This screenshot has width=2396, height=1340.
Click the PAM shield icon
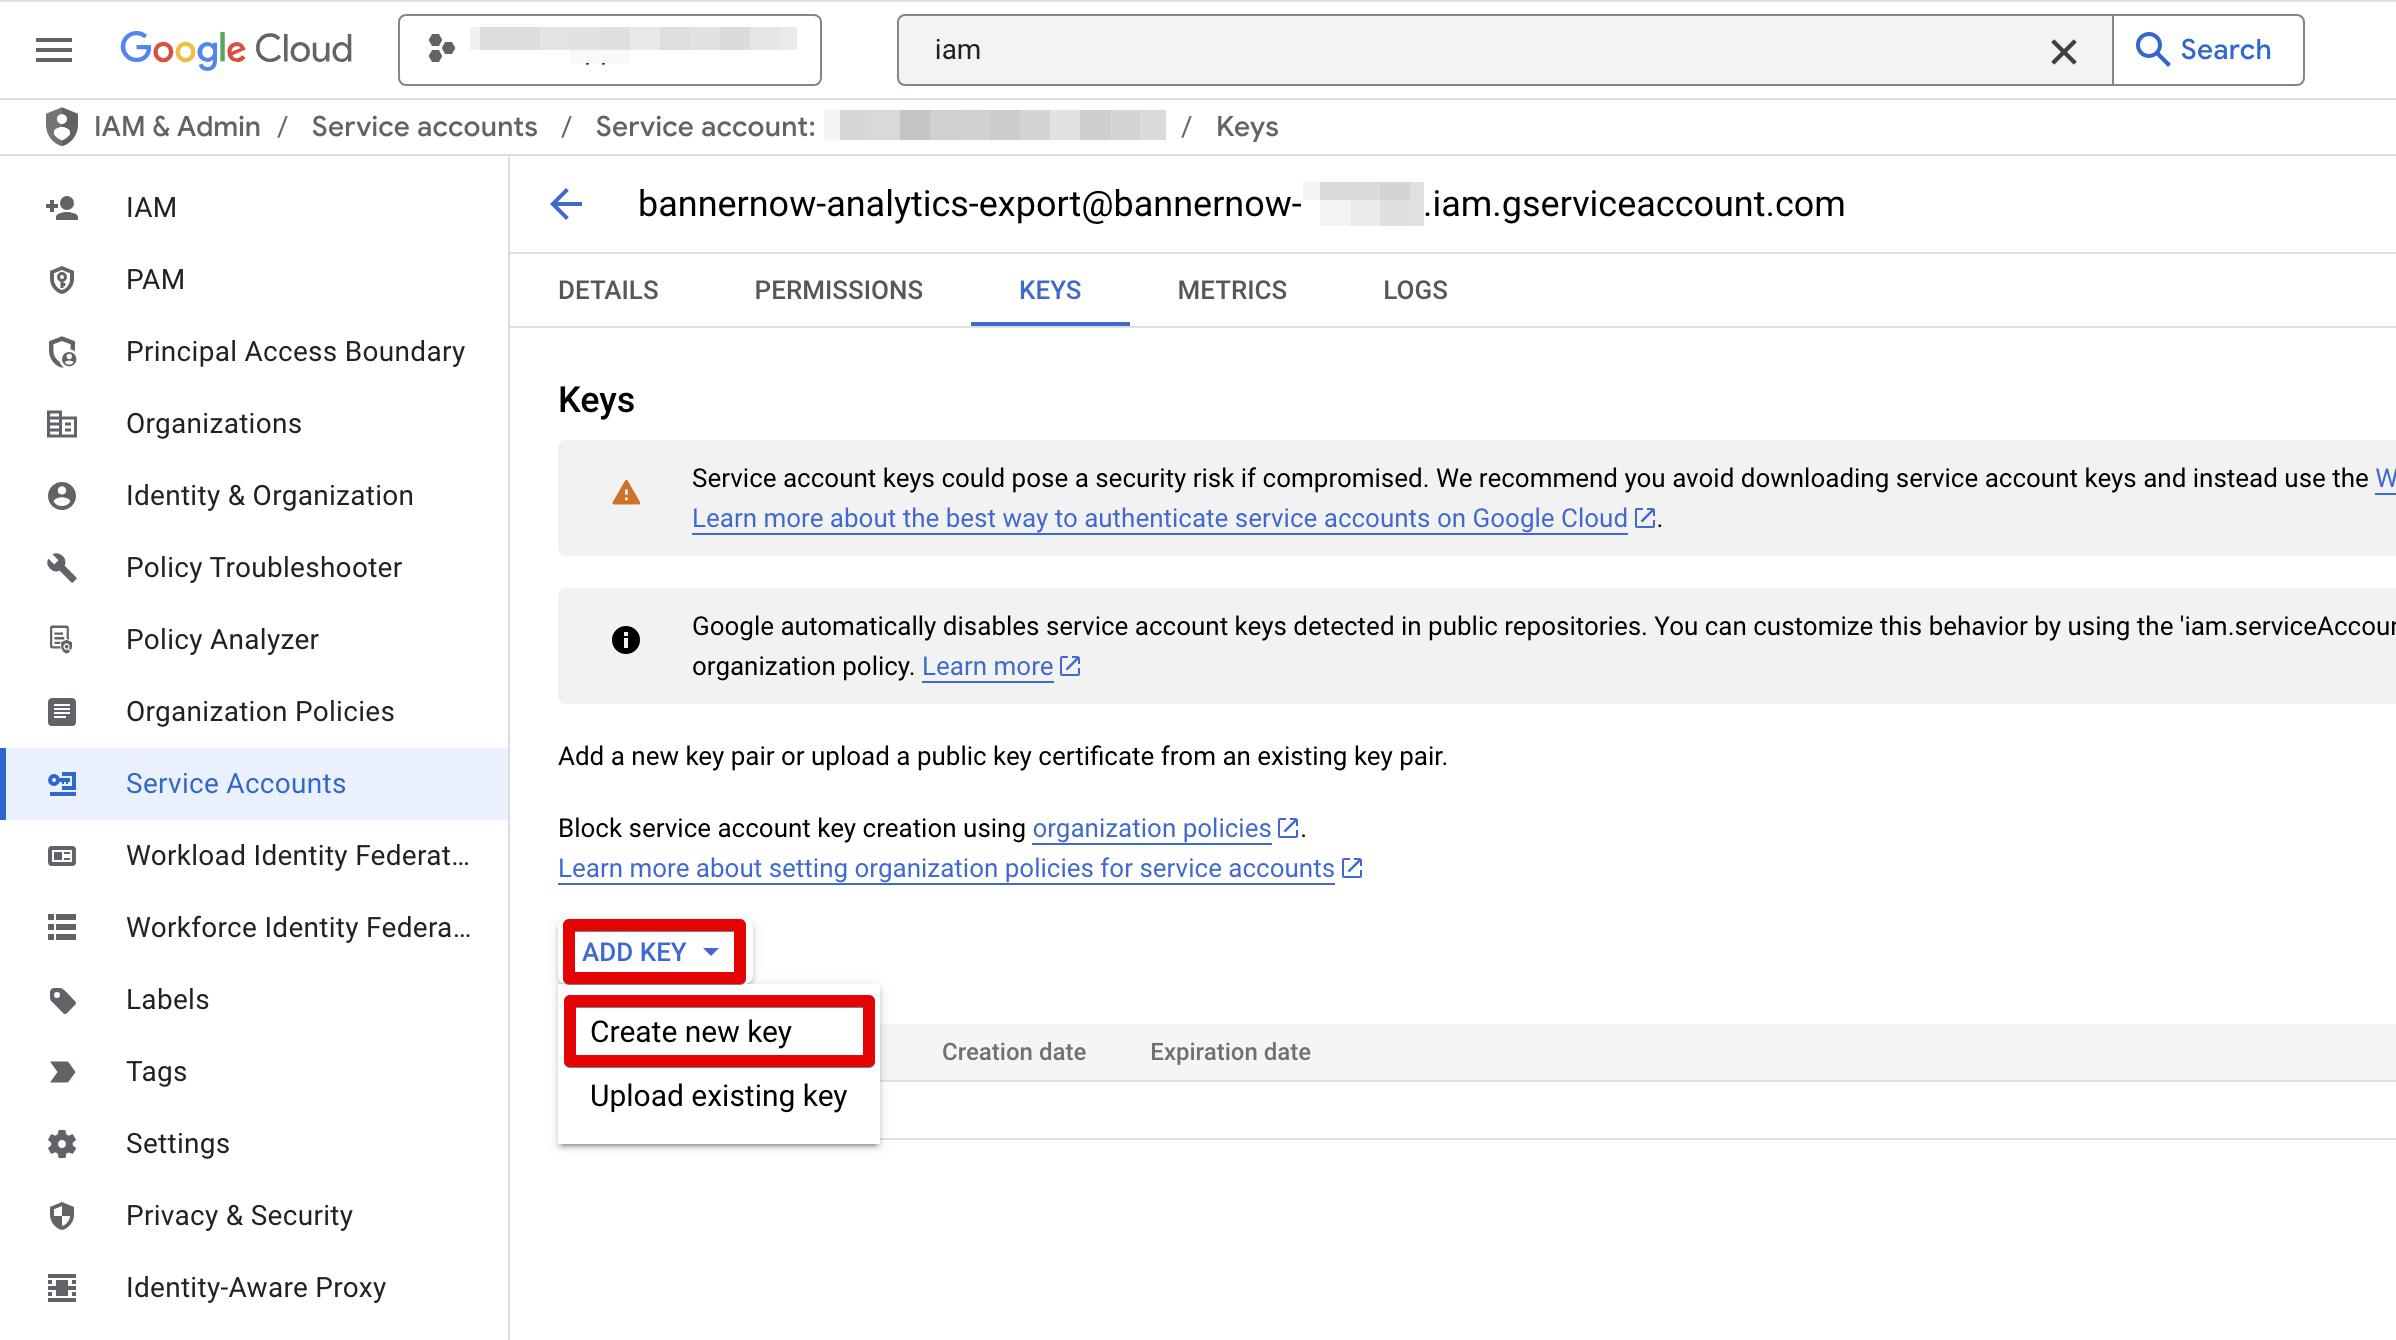pyautogui.click(x=62, y=280)
